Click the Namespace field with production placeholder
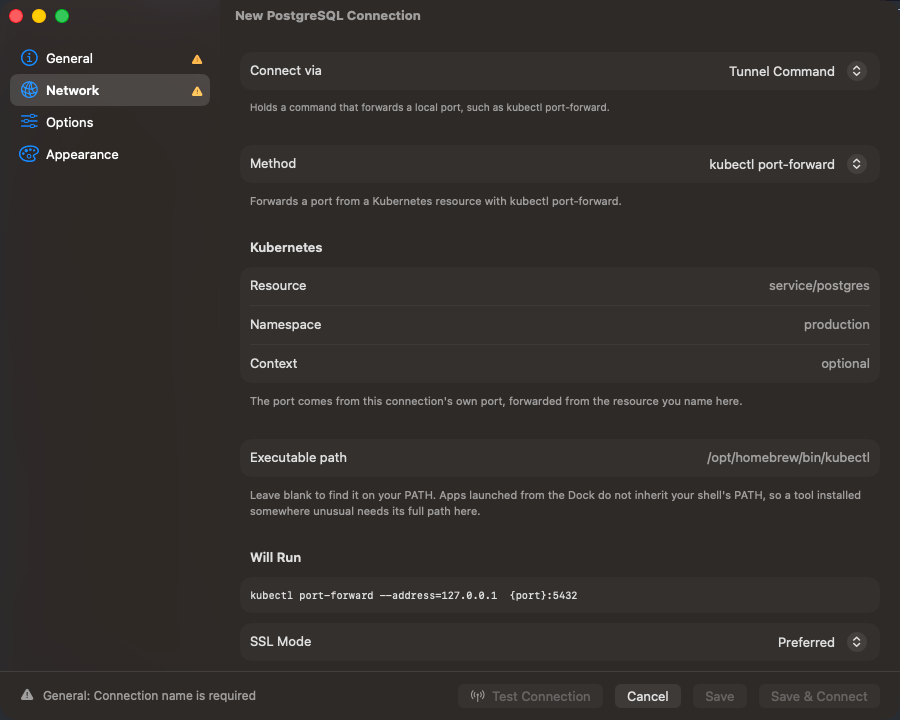The height and width of the screenshot is (720, 900). pos(560,325)
